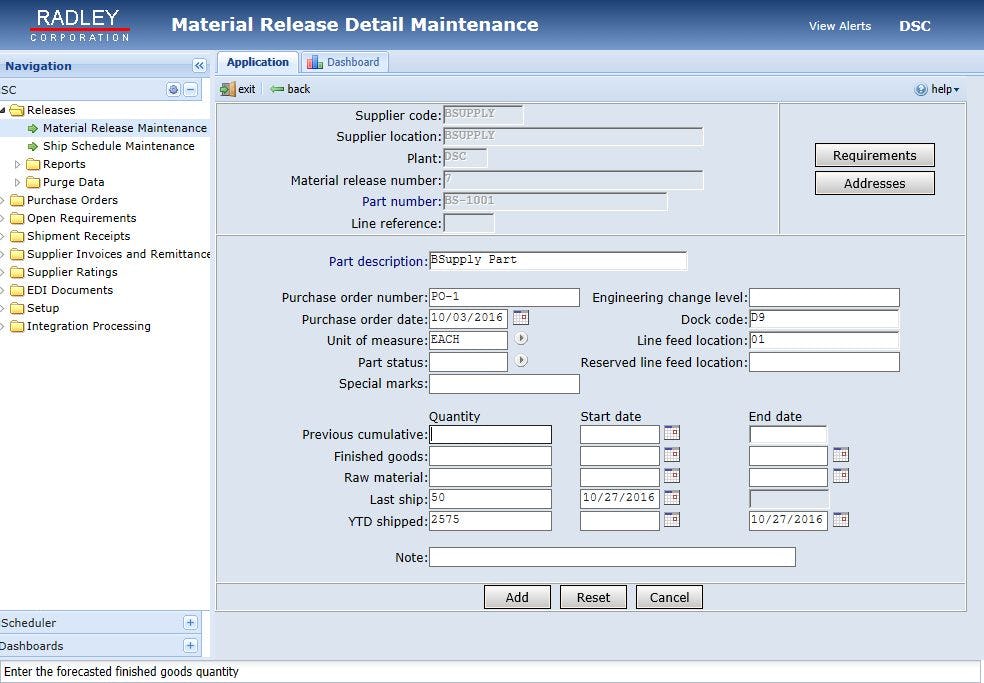This screenshot has width=984, height=683.
Task: Open the help menu at top right
Action: (936, 88)
